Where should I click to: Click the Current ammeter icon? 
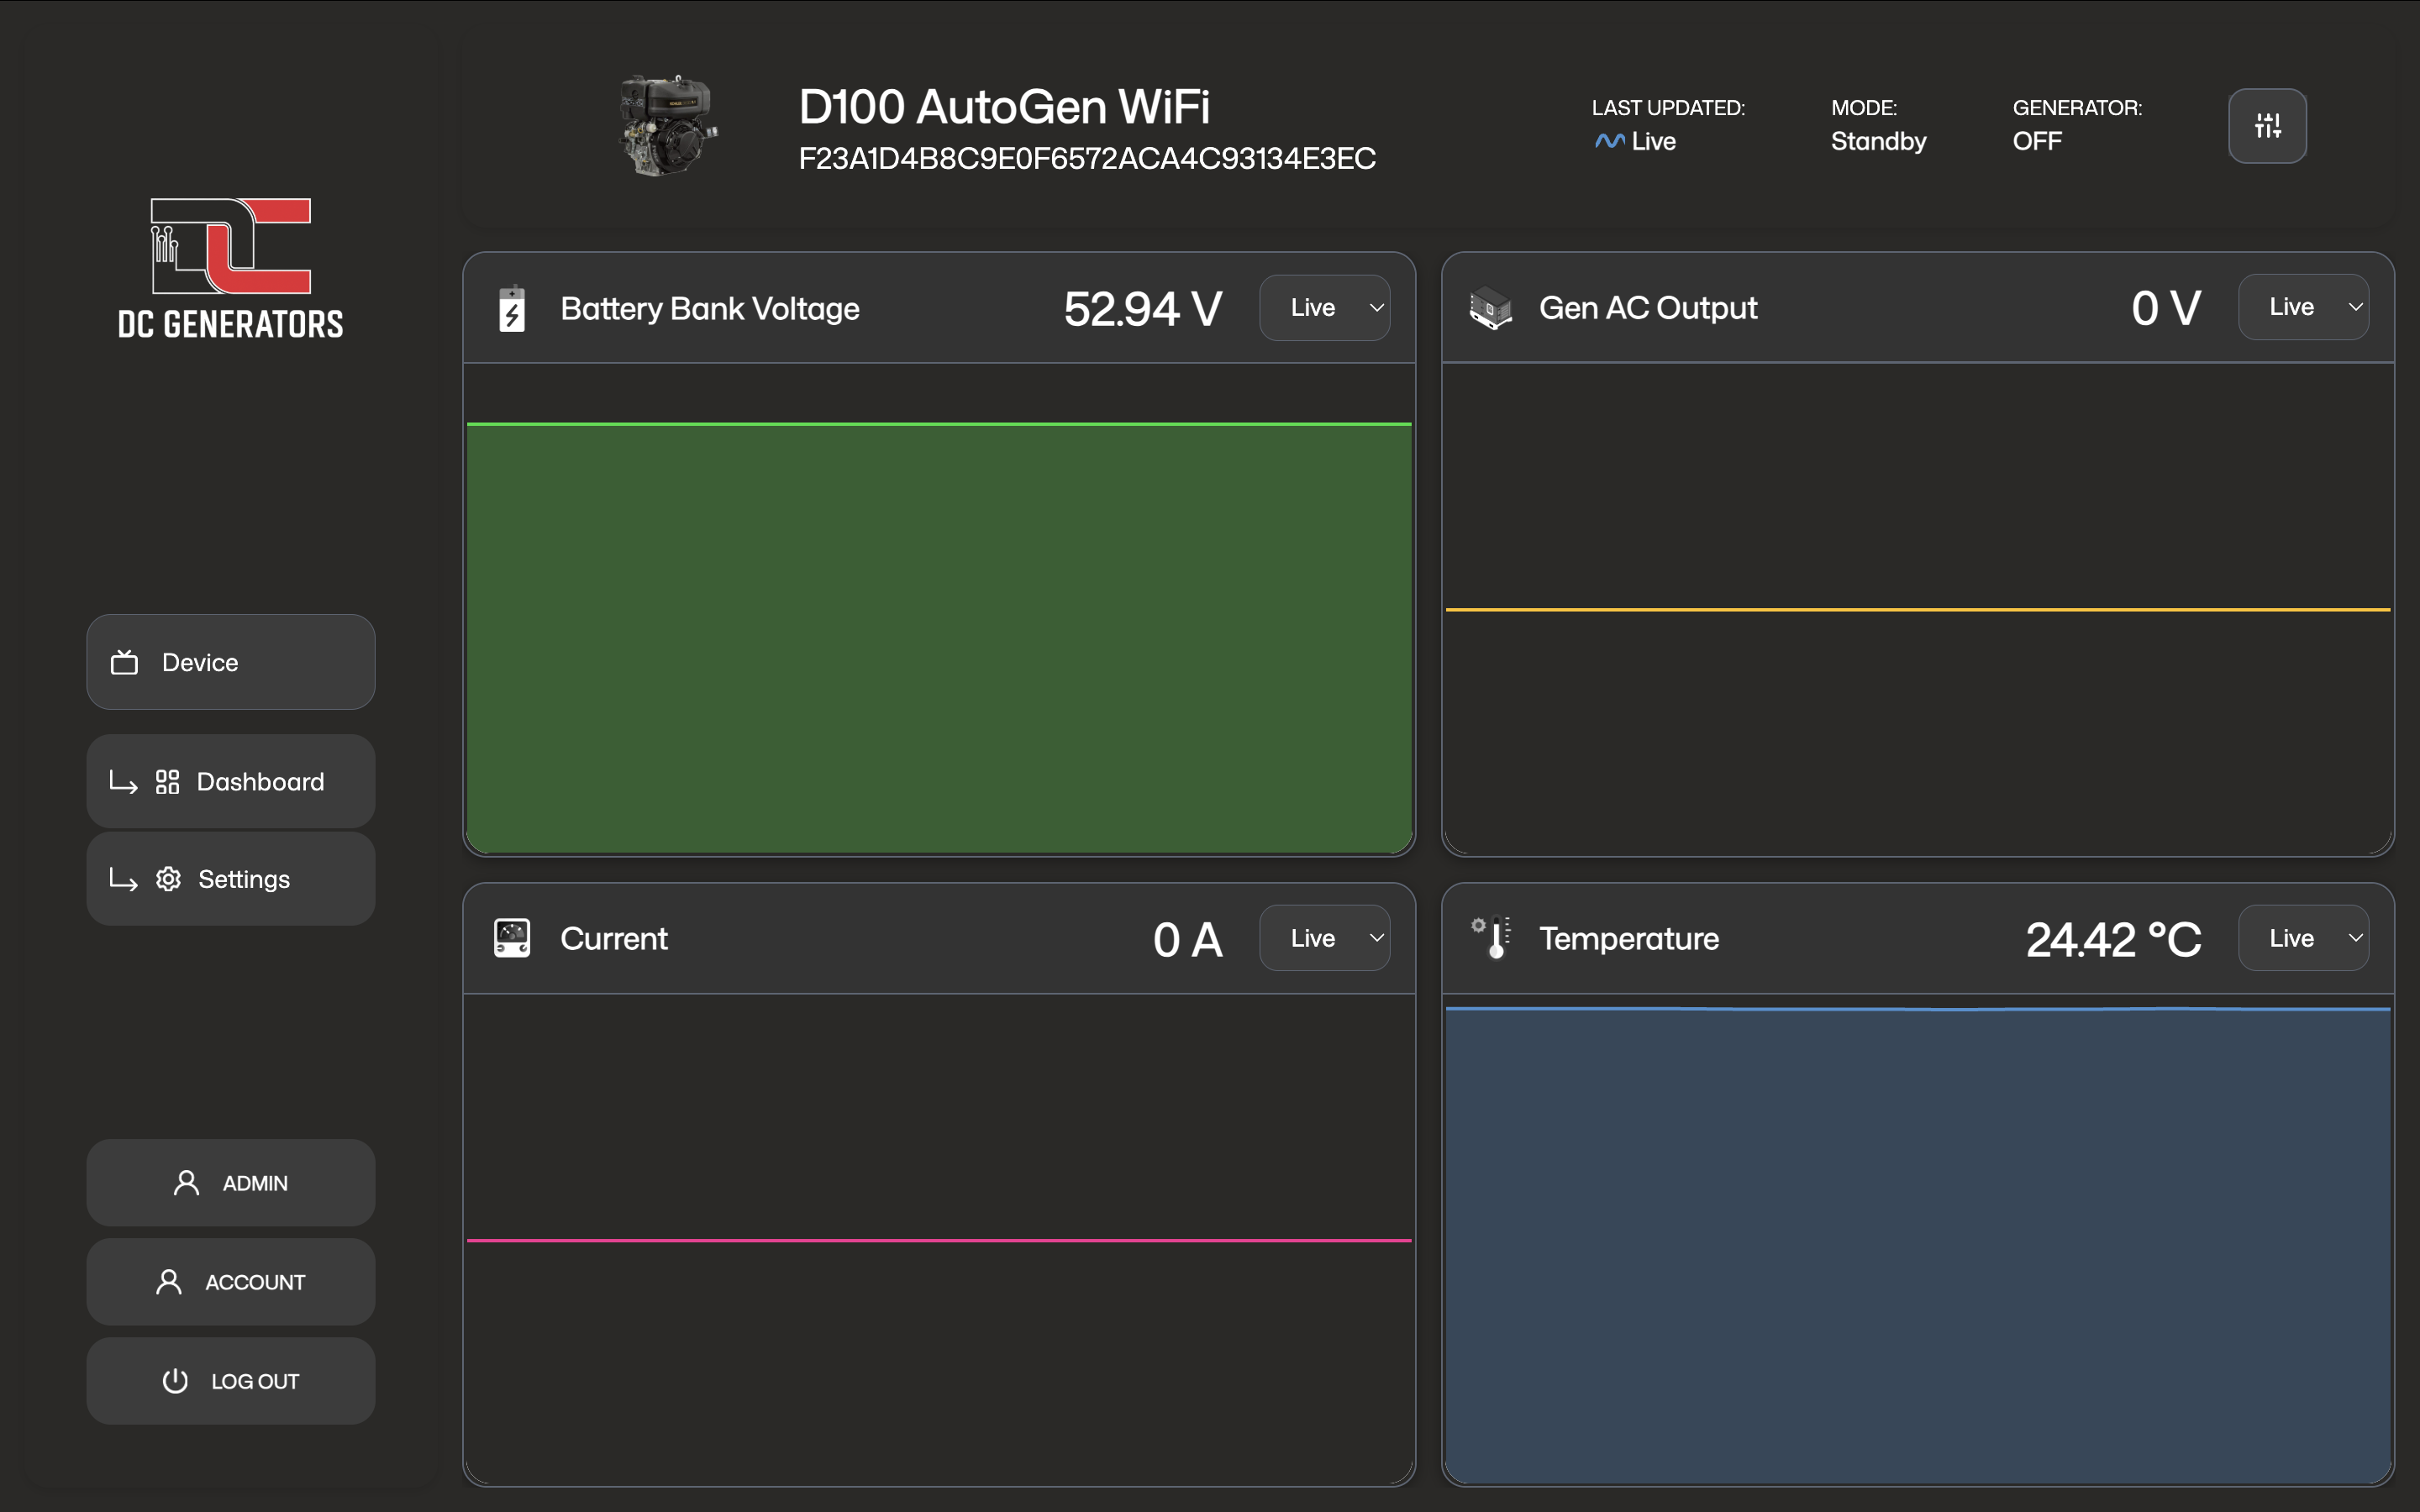point(512,938)
